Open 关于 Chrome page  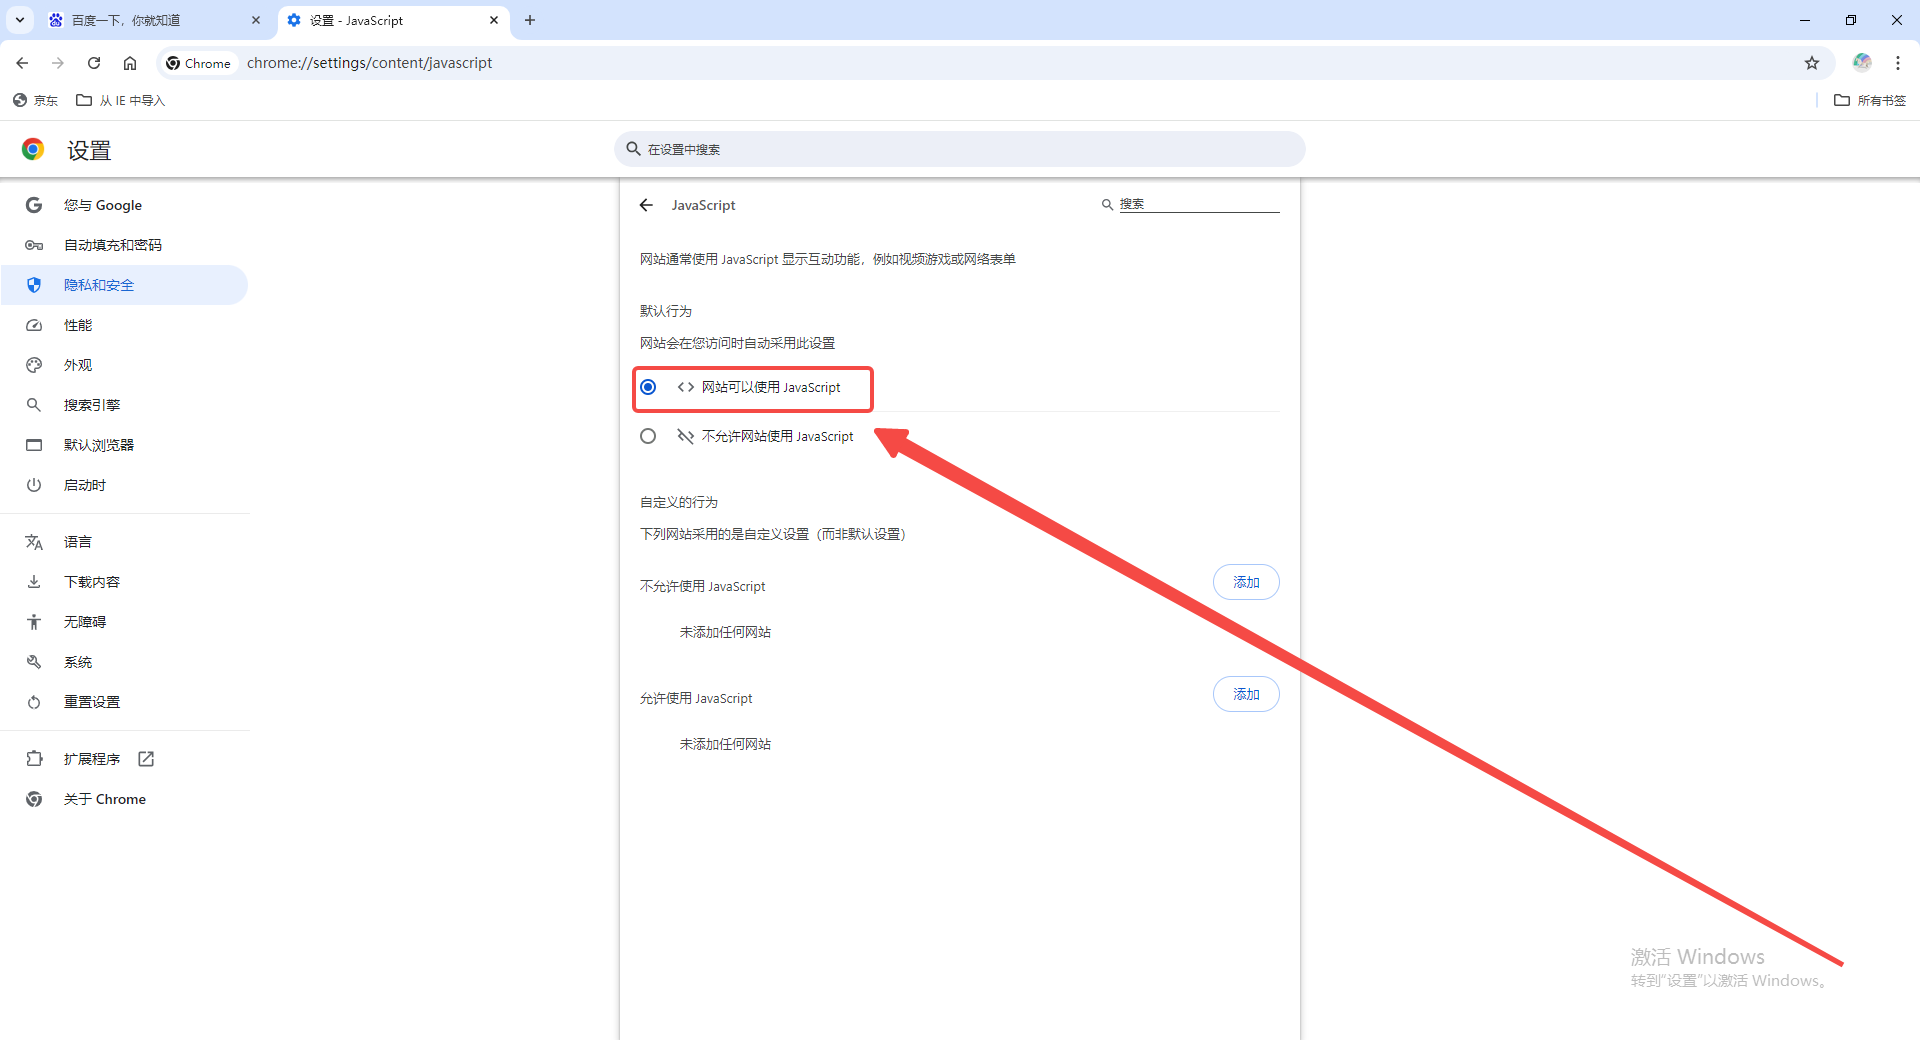coord(124,799)
